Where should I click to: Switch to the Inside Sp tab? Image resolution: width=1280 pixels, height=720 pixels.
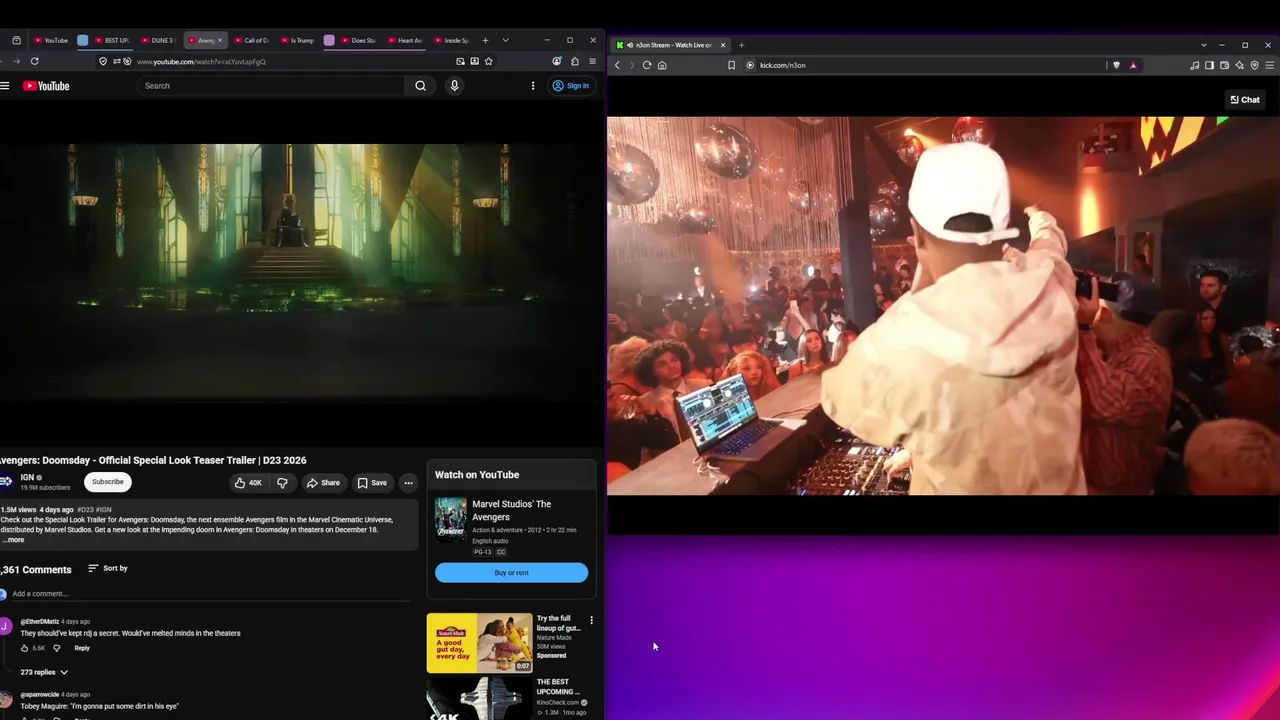tap(451, 40)
